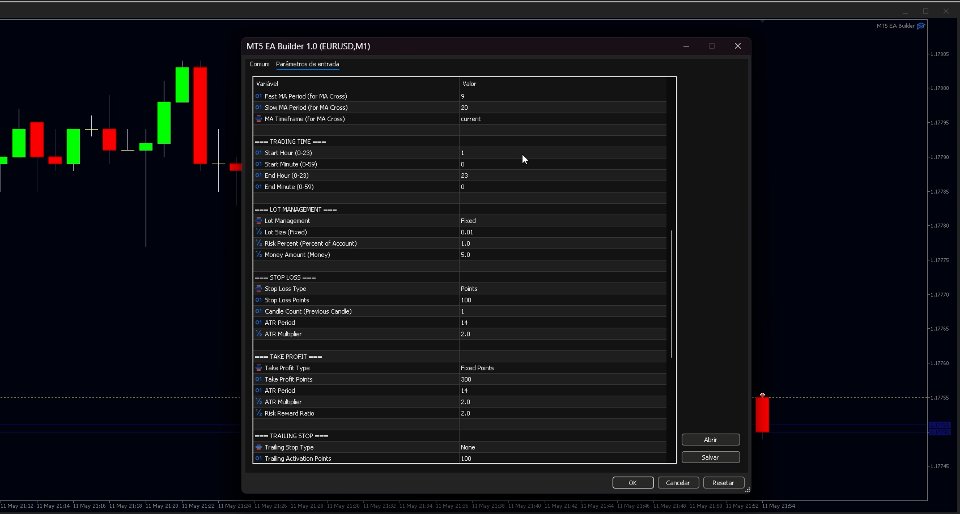Select the Parâmetros de entrada tab
This screenshot has height=514, width=960.
[x=307, y=64]
